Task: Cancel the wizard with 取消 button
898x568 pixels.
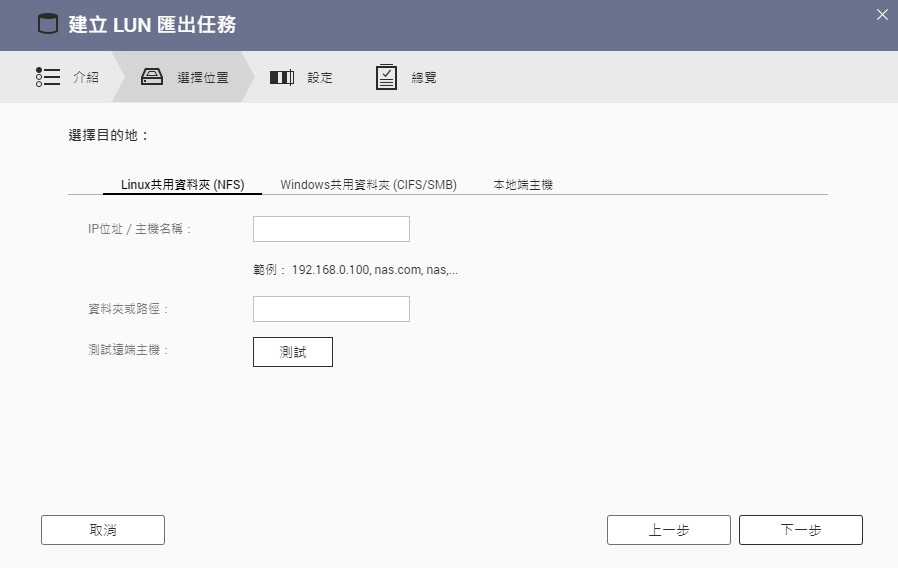Action: click(x=103, y=530)
